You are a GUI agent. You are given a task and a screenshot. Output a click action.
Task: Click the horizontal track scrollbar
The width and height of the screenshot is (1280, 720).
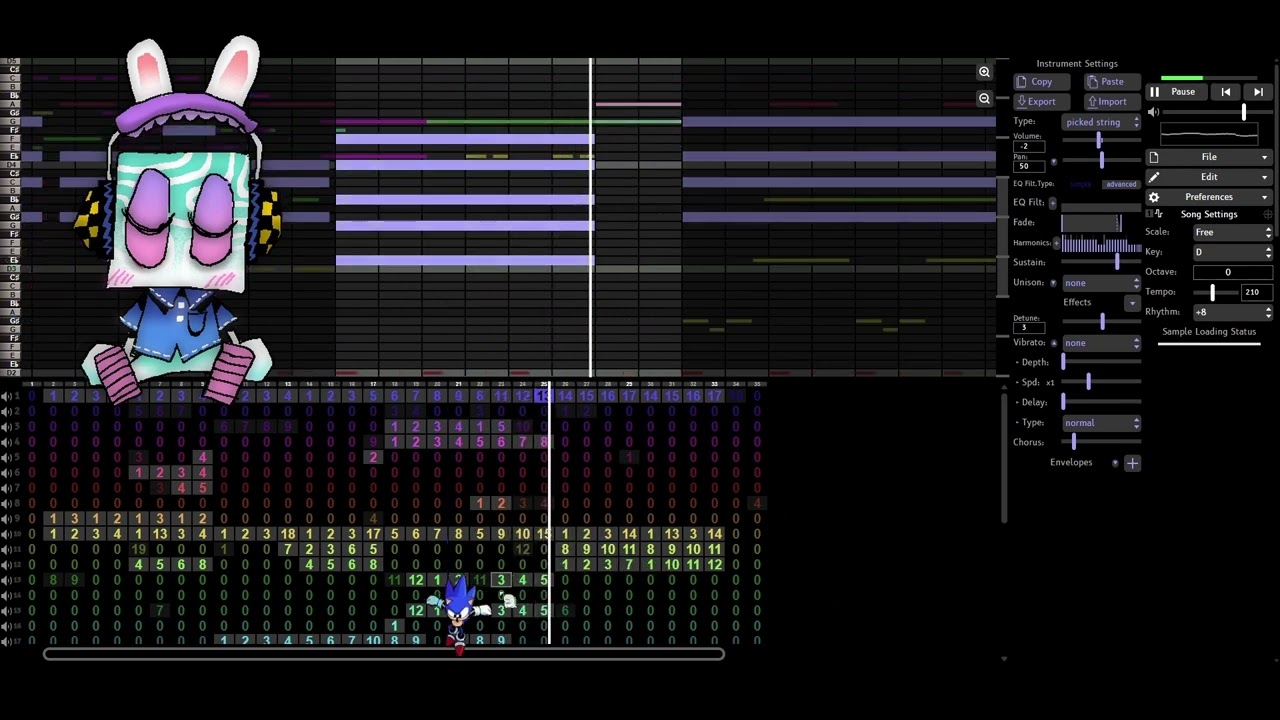[x=384, y=654]
